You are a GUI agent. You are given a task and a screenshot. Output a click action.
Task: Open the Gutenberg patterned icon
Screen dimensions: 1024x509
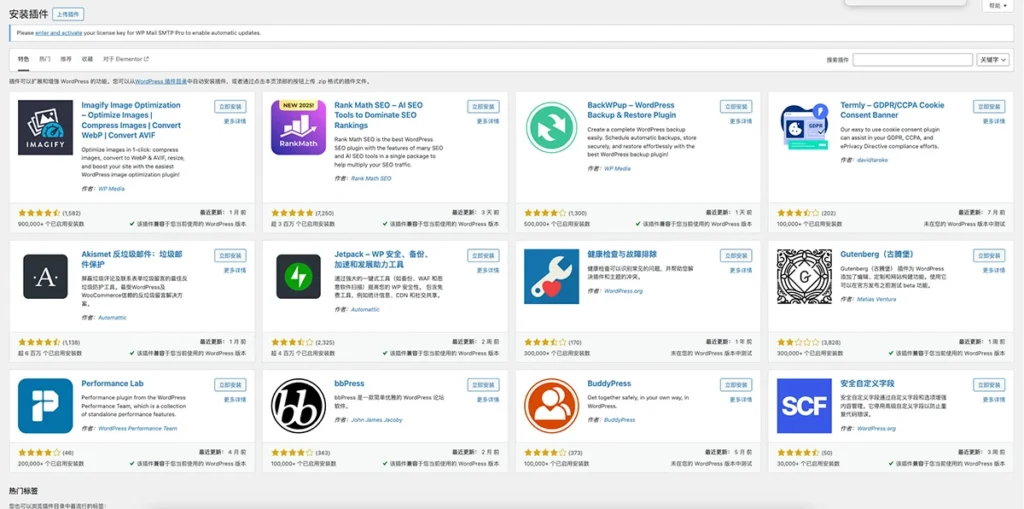804,276
